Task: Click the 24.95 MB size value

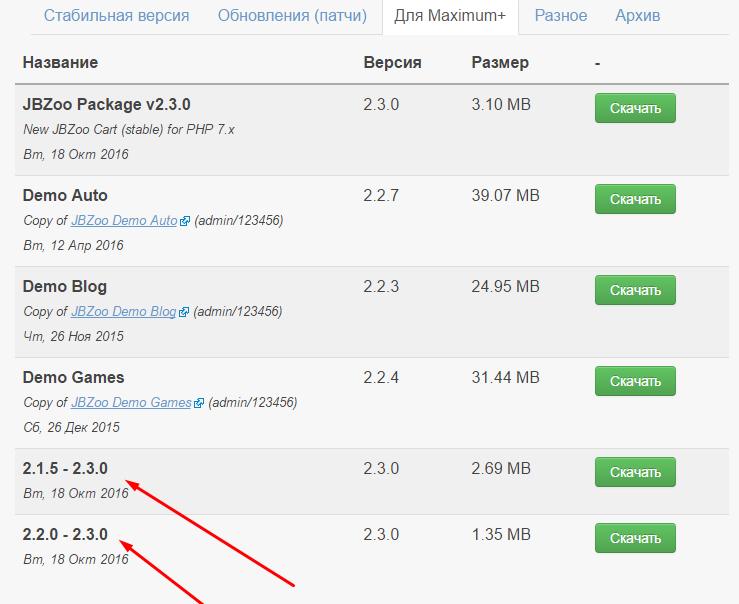Action: click(505, 286)
